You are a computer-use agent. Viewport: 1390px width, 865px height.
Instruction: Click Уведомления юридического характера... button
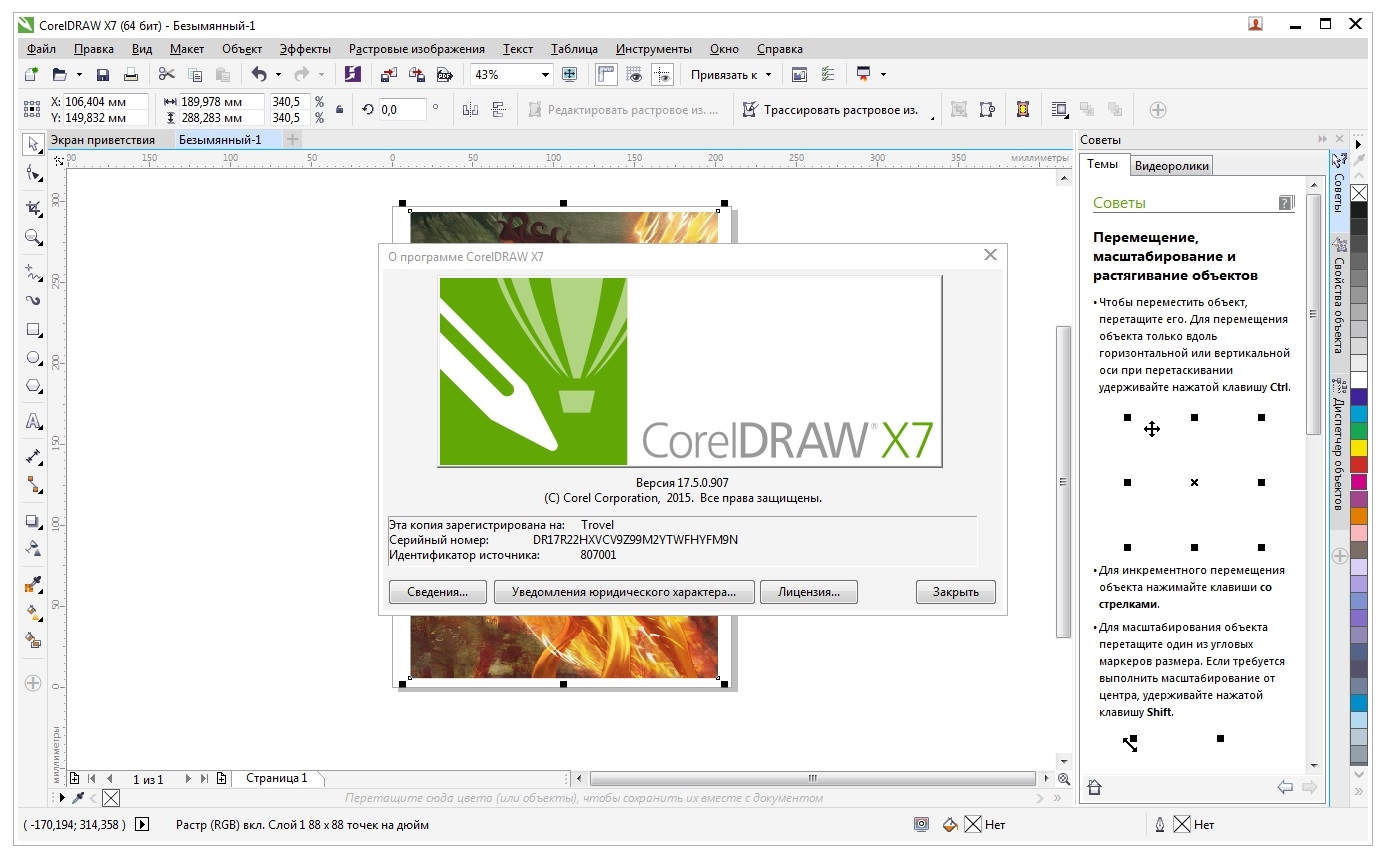624,592
